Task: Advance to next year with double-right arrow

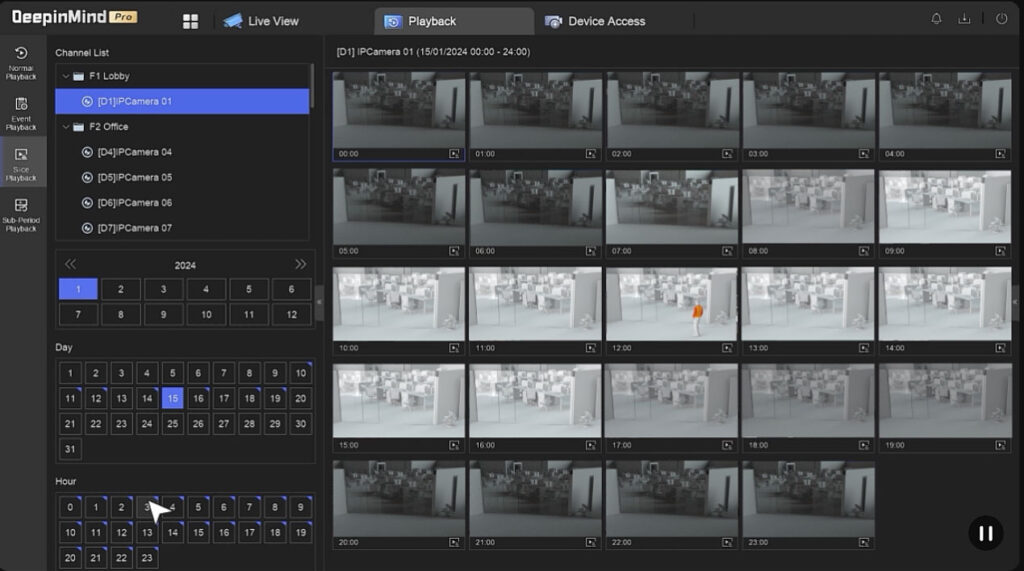Action: coord(300,265)
